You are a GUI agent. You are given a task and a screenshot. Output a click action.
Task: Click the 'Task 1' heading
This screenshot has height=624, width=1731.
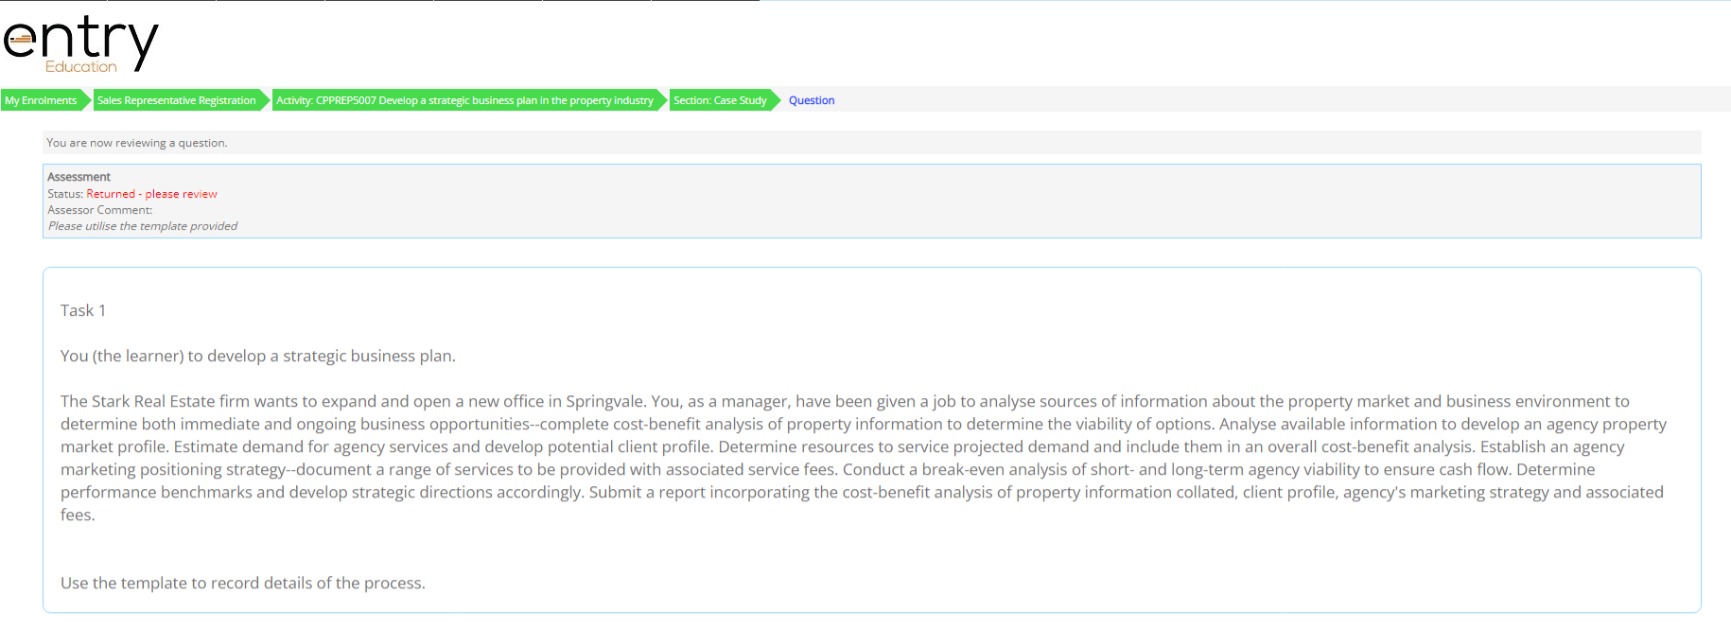tap(83, 310)
